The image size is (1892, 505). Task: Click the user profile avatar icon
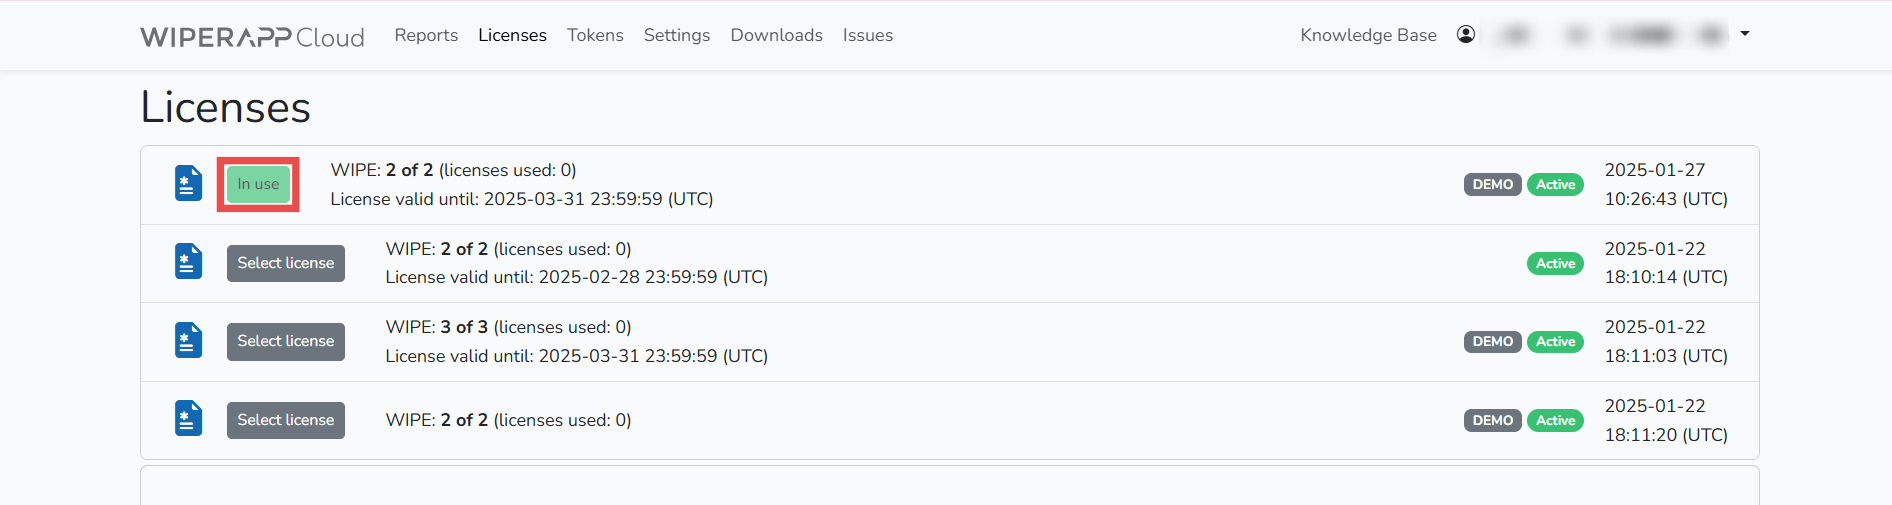click(1466, 35)
